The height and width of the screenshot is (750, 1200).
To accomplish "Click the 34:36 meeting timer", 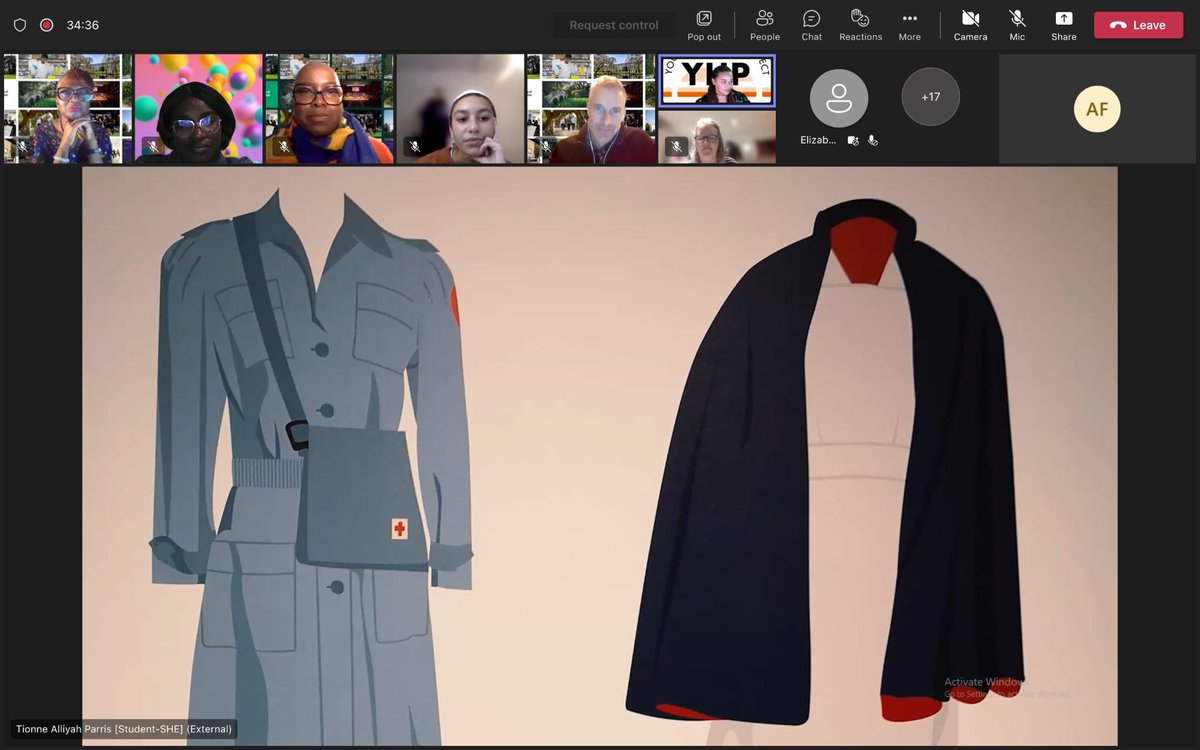I will point(82,25).
